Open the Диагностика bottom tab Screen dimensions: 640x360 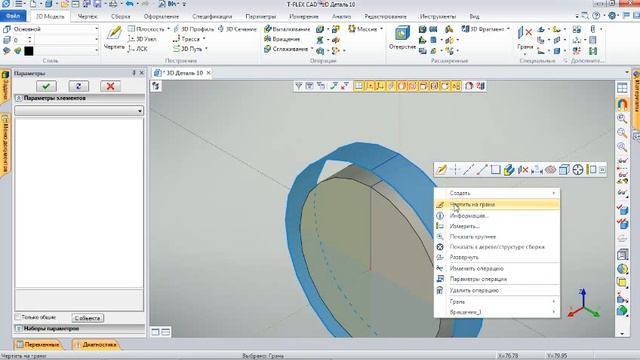point(96,344)
